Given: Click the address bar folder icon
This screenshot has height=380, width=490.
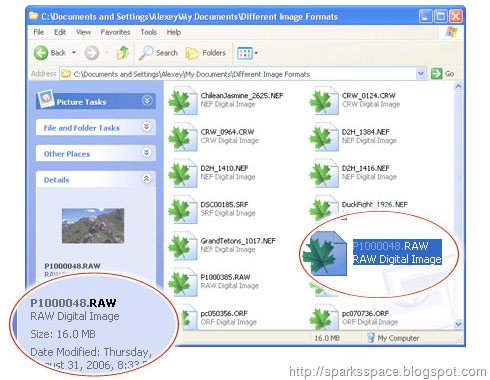Looking at the screenshot, I should point(66,74).
